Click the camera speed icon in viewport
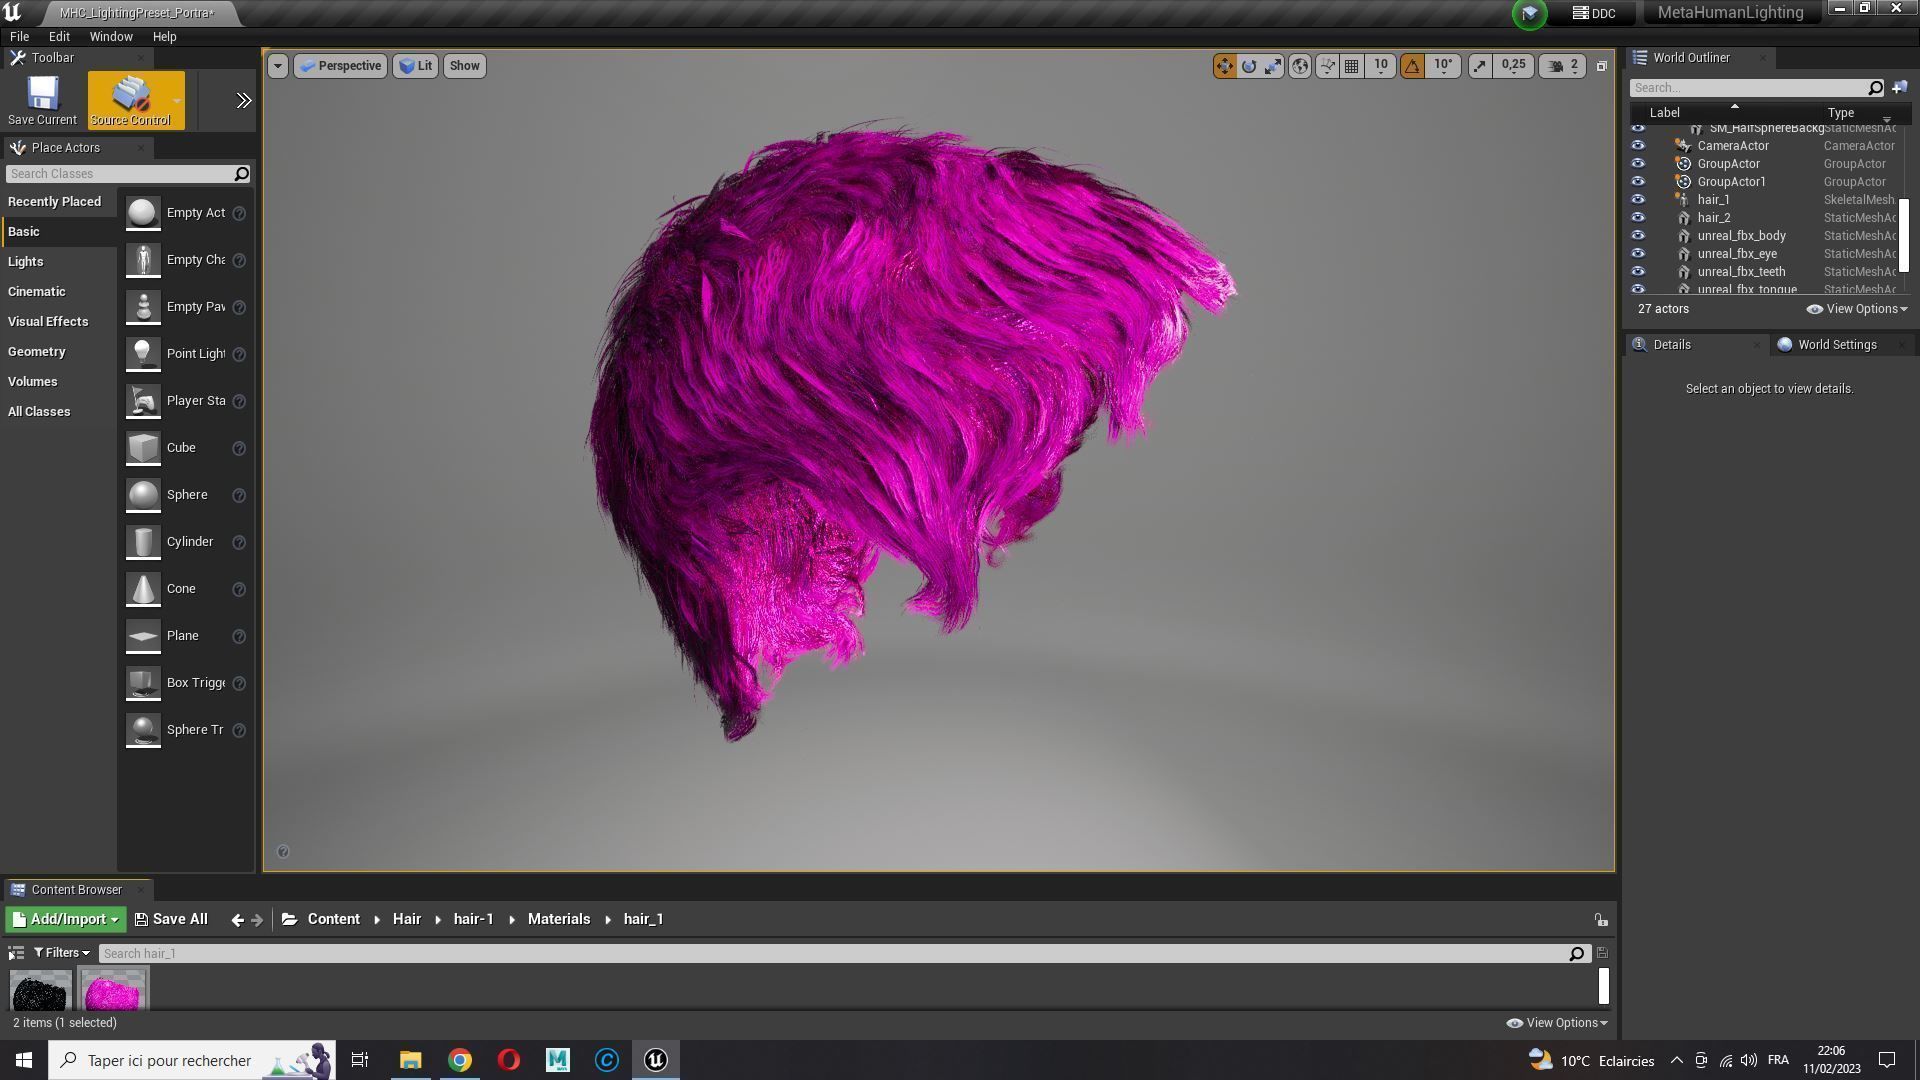 click(1556, 66)
